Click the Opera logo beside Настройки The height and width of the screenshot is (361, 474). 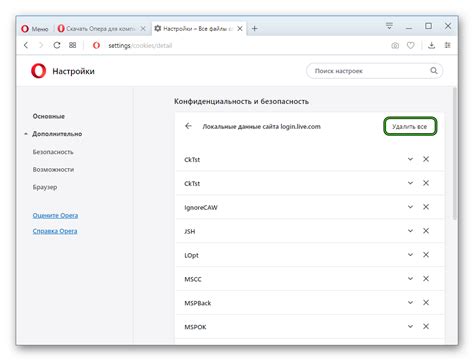(38, 71)
